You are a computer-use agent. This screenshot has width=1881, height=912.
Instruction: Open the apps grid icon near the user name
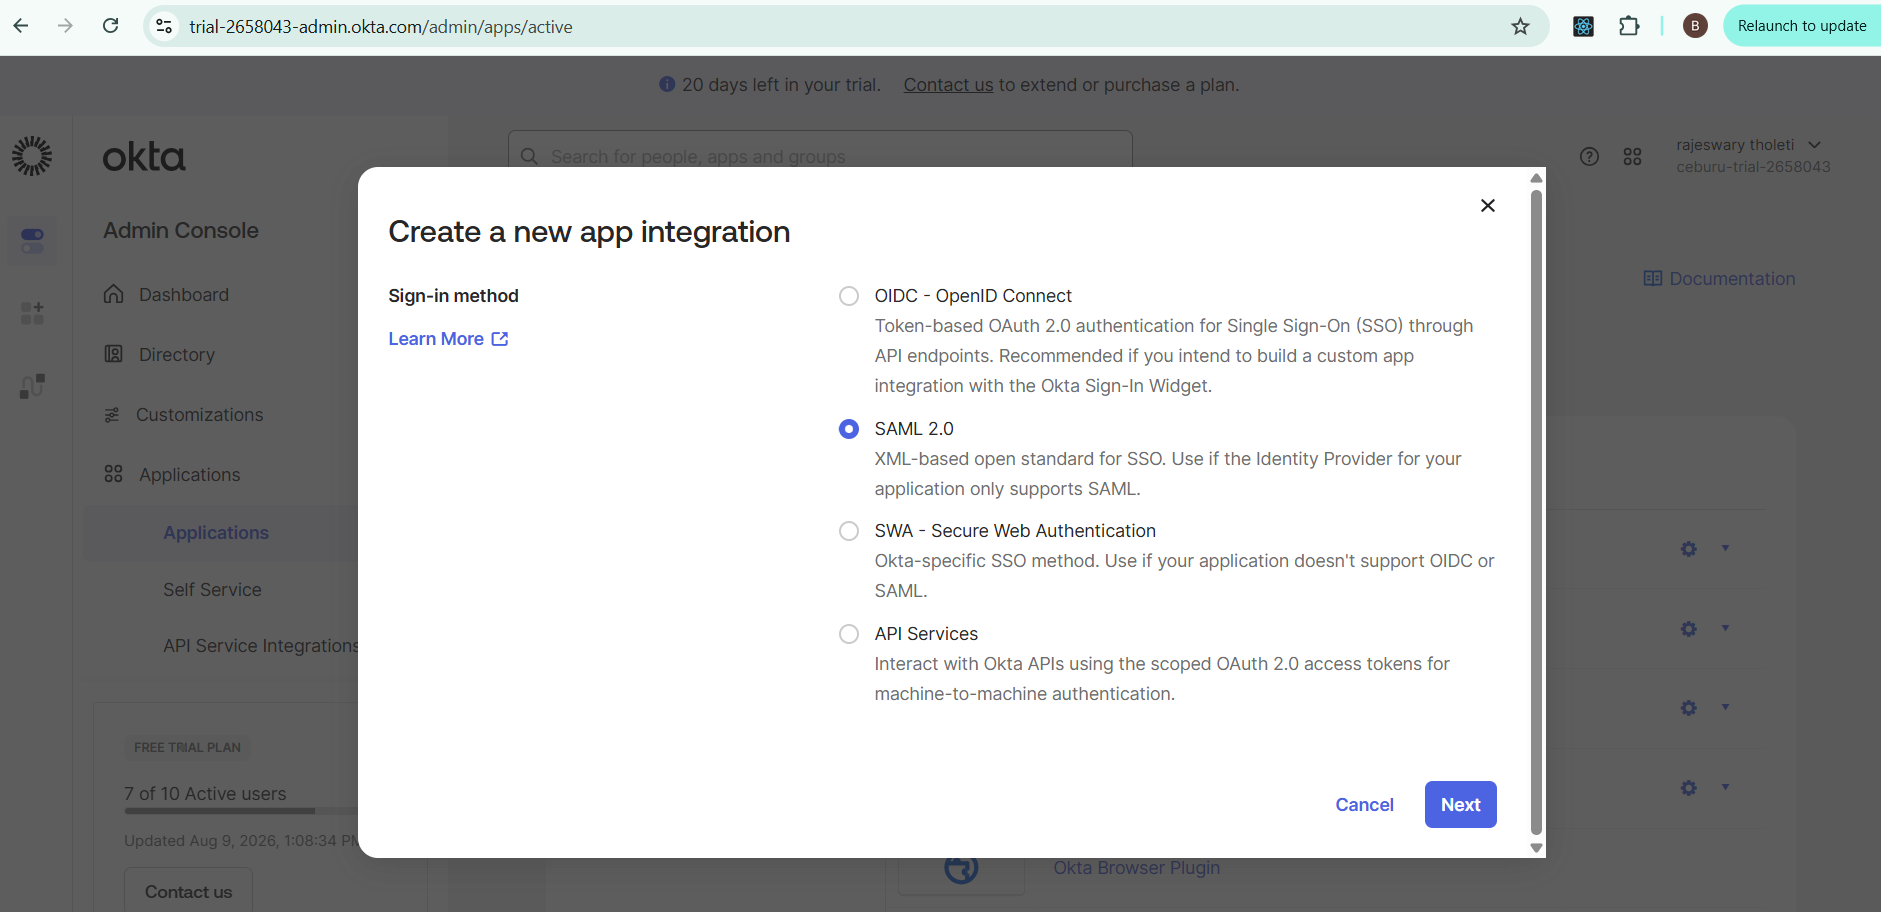pyautogui.click(x=1632, y=156)
